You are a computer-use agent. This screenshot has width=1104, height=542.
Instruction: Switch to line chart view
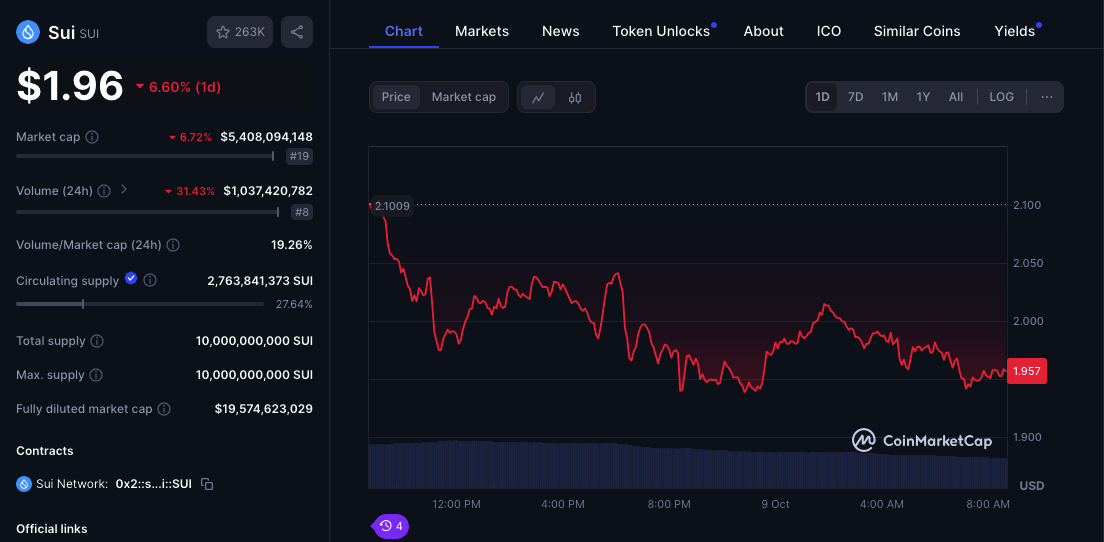coord(538,97)
